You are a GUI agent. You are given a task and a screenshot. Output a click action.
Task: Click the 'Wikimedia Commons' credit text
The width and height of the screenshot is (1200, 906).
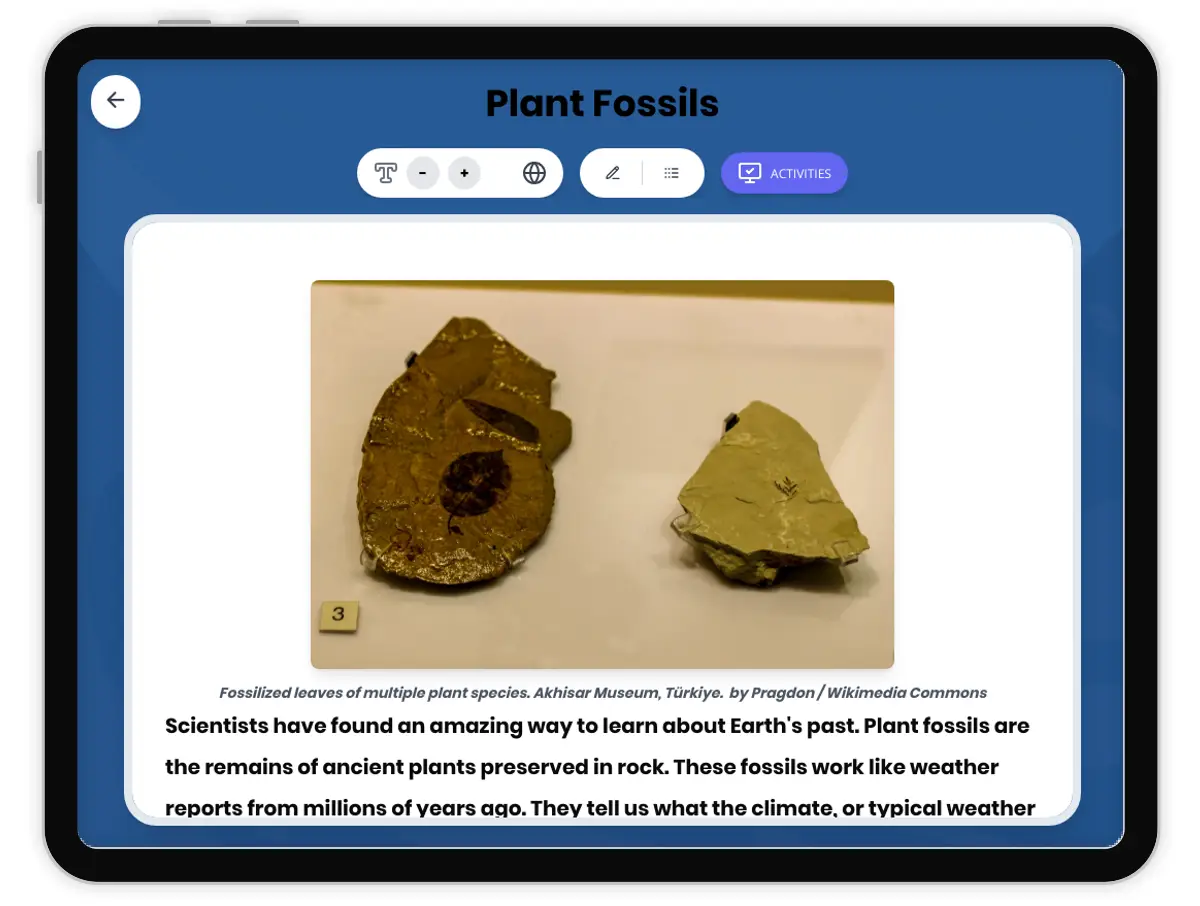pos(907,693)
